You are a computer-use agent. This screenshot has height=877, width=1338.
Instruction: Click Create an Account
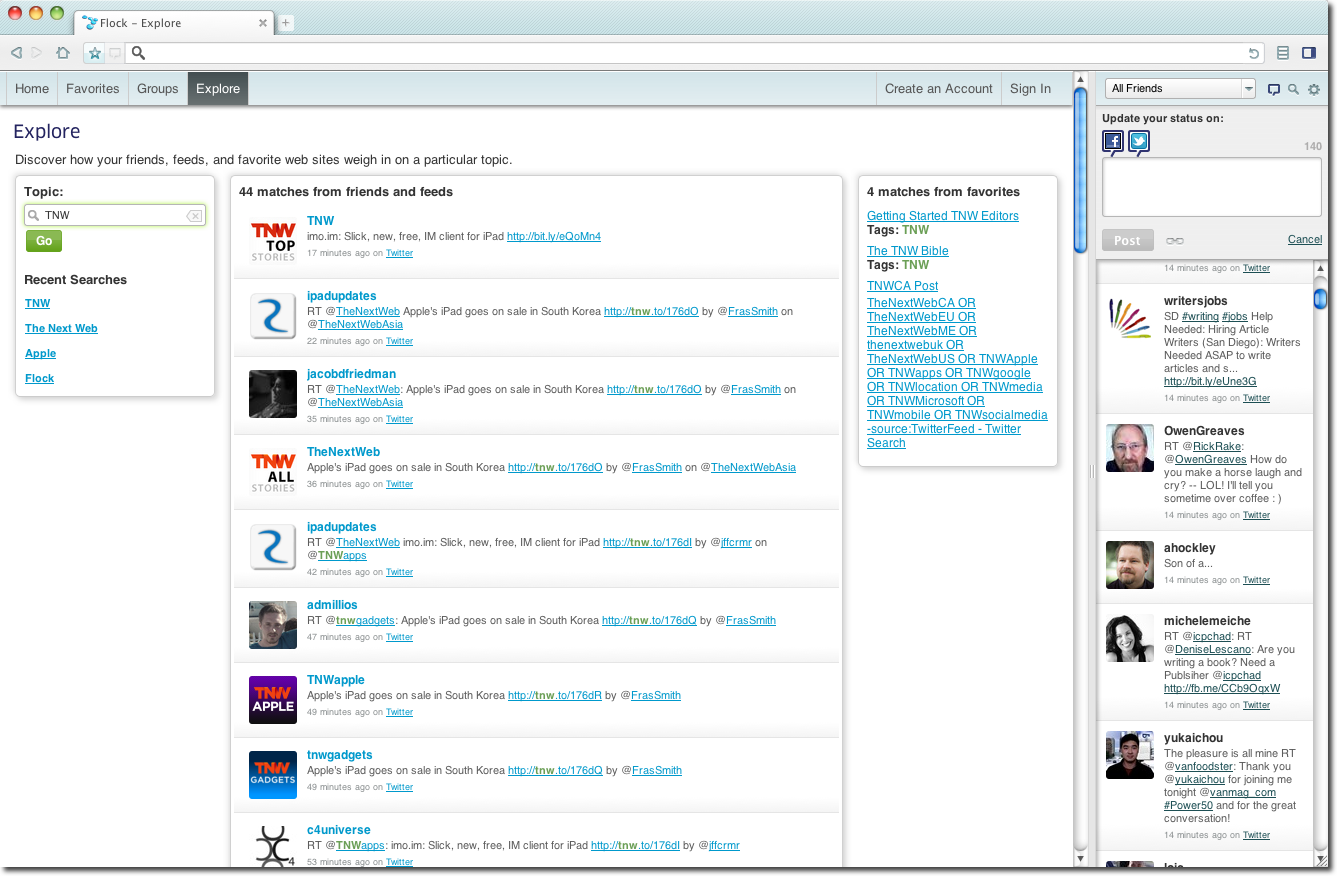(939, 88)
